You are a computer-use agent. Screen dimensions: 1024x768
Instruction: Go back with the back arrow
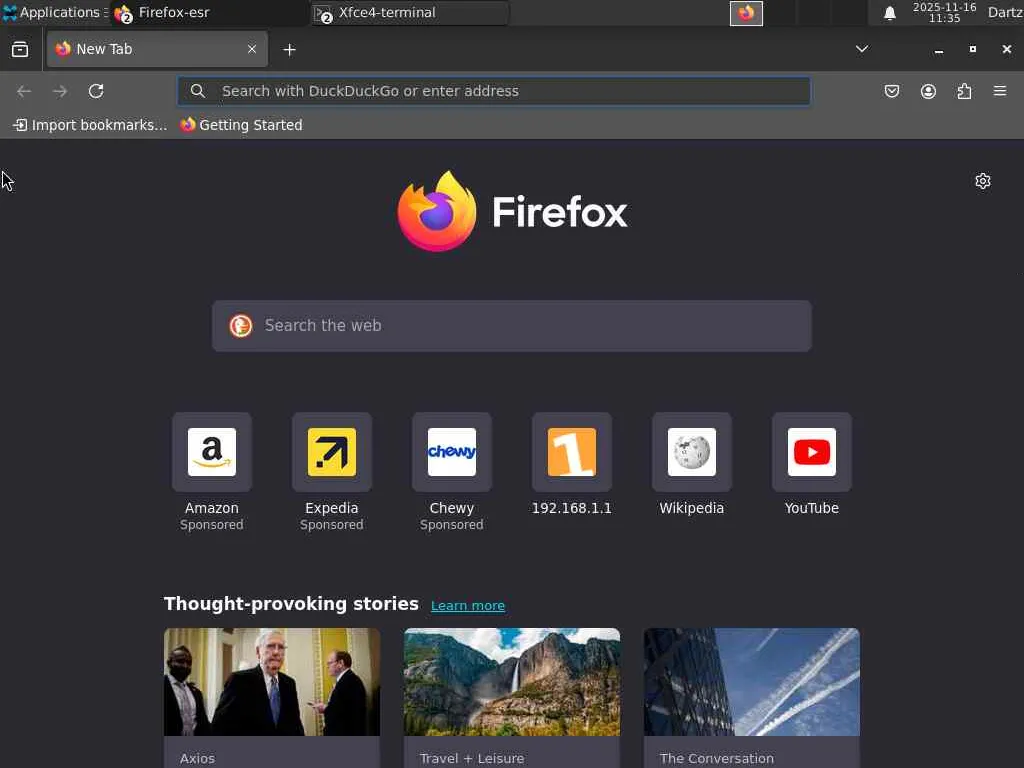(x=24, y=91)
